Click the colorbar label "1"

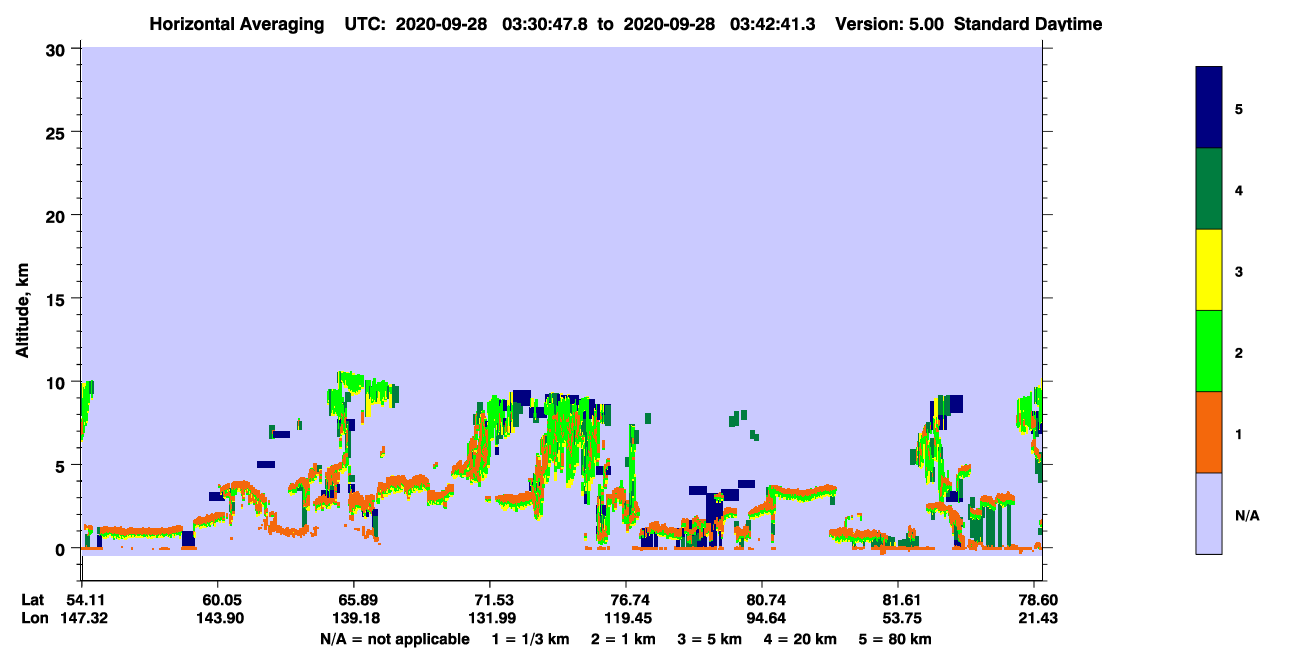point(1239,434)
